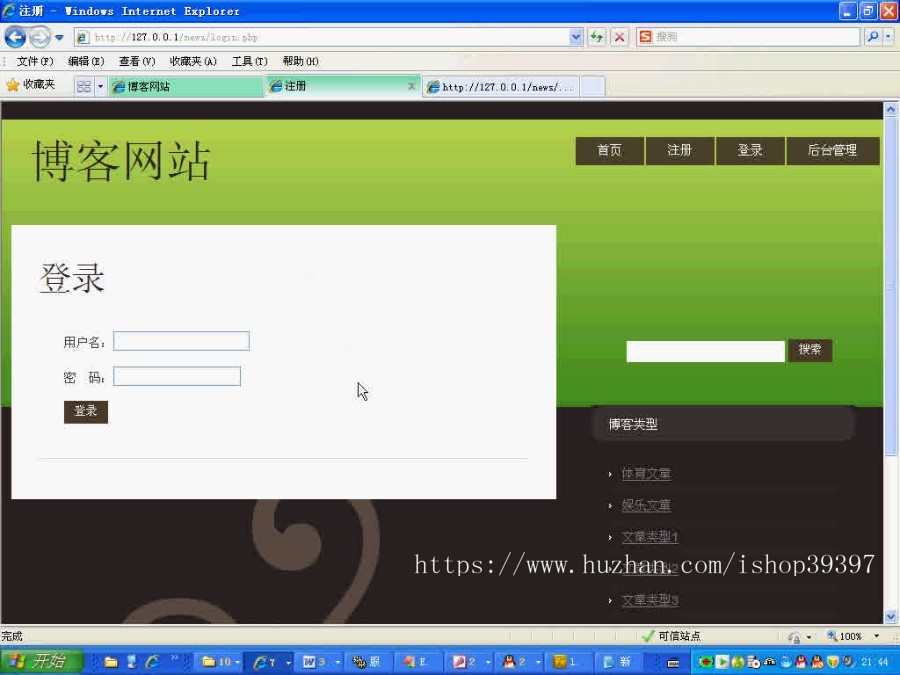Click the 用户名 input field
This screenshot has height=675, width=900.
(181, 341)
